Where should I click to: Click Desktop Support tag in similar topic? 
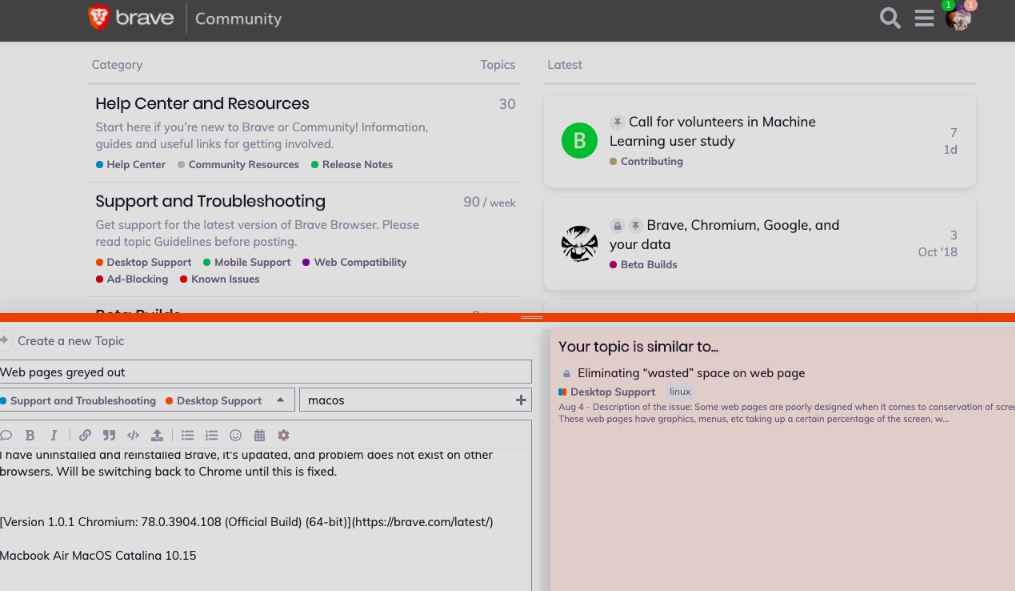pyautogui.click(x=607, y=392)
